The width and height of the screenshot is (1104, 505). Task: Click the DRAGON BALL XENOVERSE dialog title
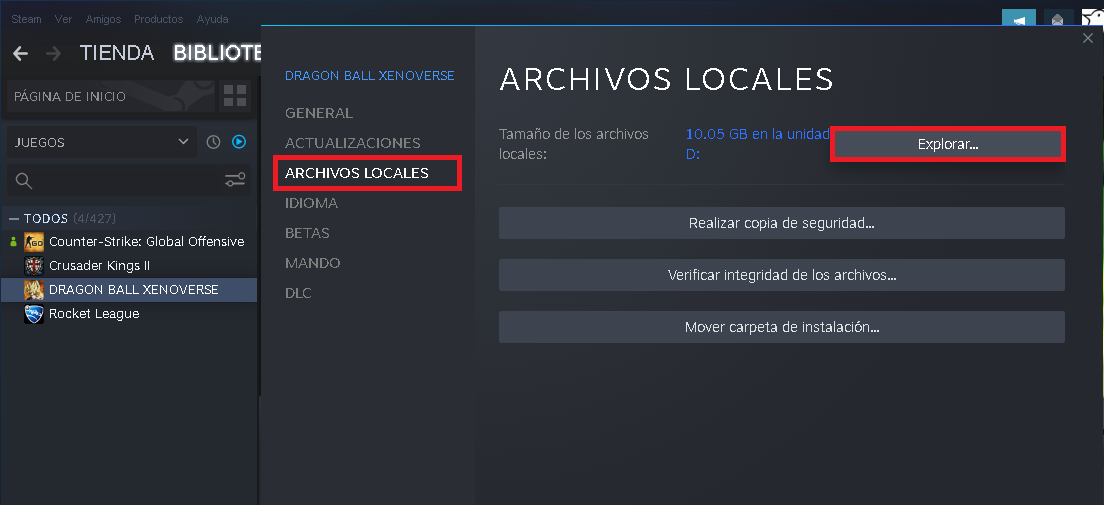[370, 75]
